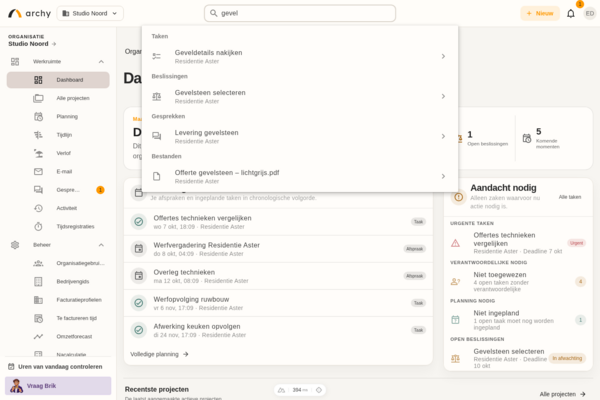This screenshot has height=400, width=600.
Task: Open E-mail in the sidebar
Action: (x=58, y=171)
